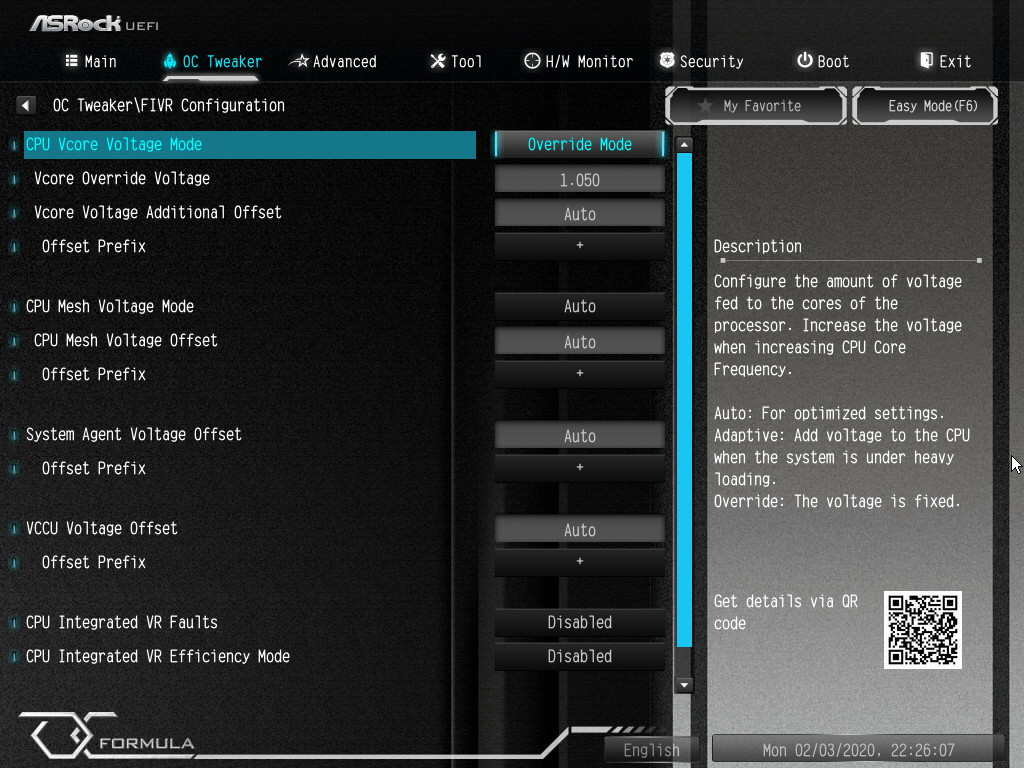Click the back arrow beside OC Tweaker\FIVR Configuration
The image size is (1024, 768).
[x=25, y=105]
